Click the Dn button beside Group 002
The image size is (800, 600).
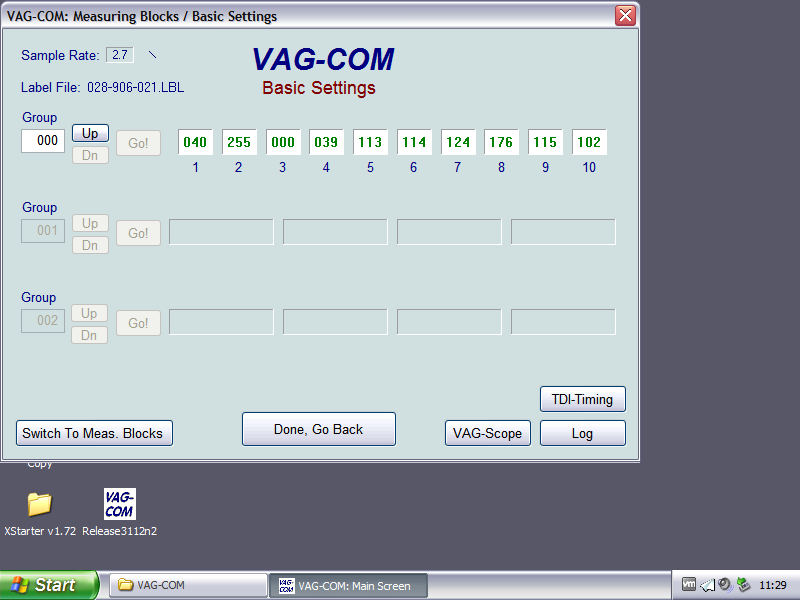[89, 335]
